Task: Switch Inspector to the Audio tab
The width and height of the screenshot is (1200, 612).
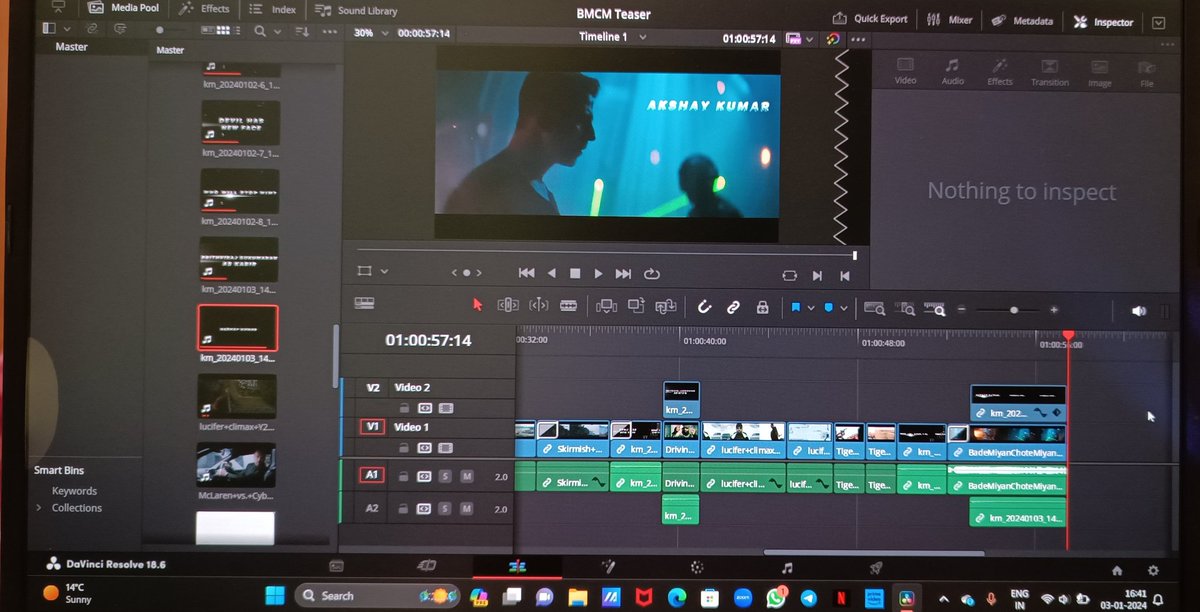Action: [x=952, y=71]
